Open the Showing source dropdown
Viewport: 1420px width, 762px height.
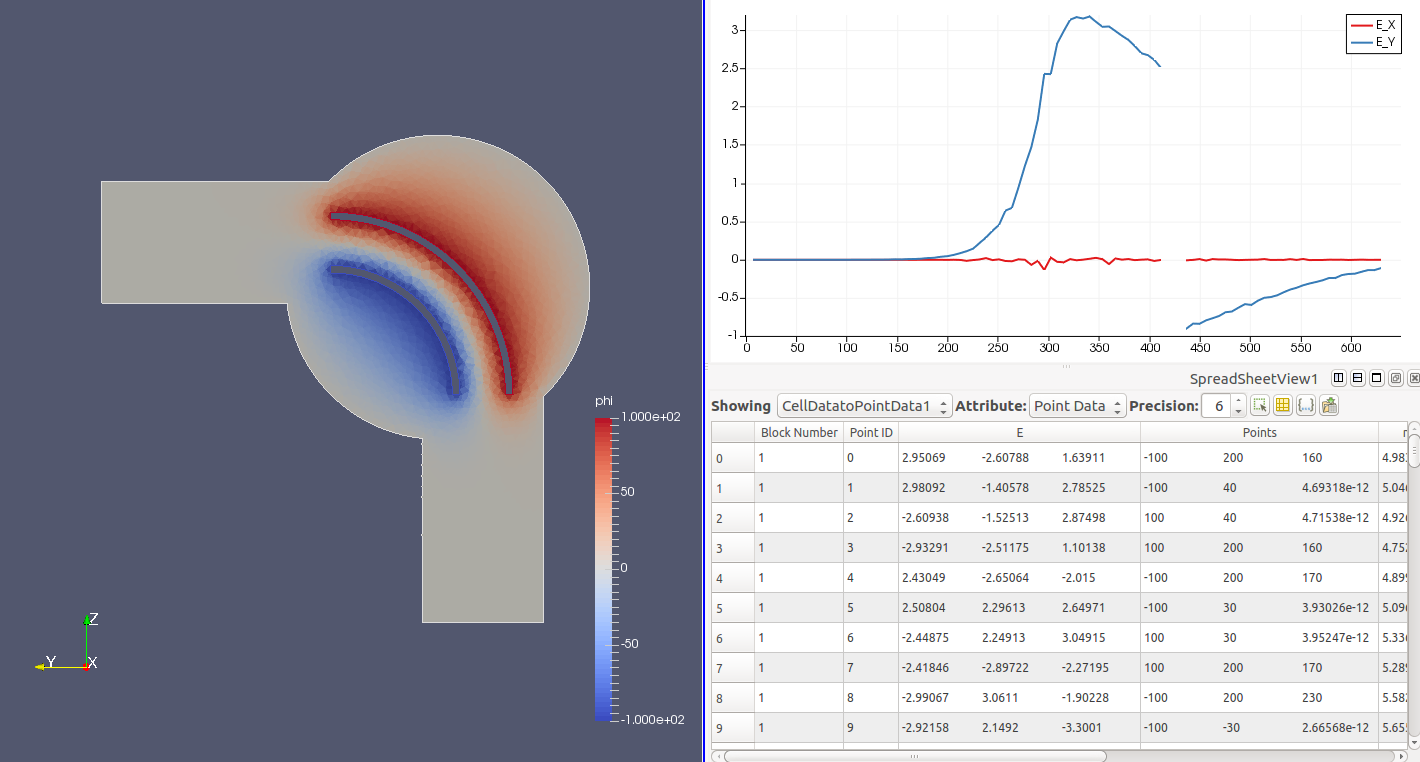[x=864, y=406]
